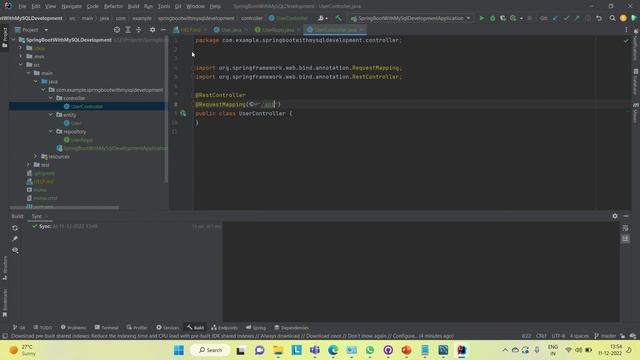Start debugging with the bug icon
Image resolution: width=640 pixels, height=360 pixels.
493,18
